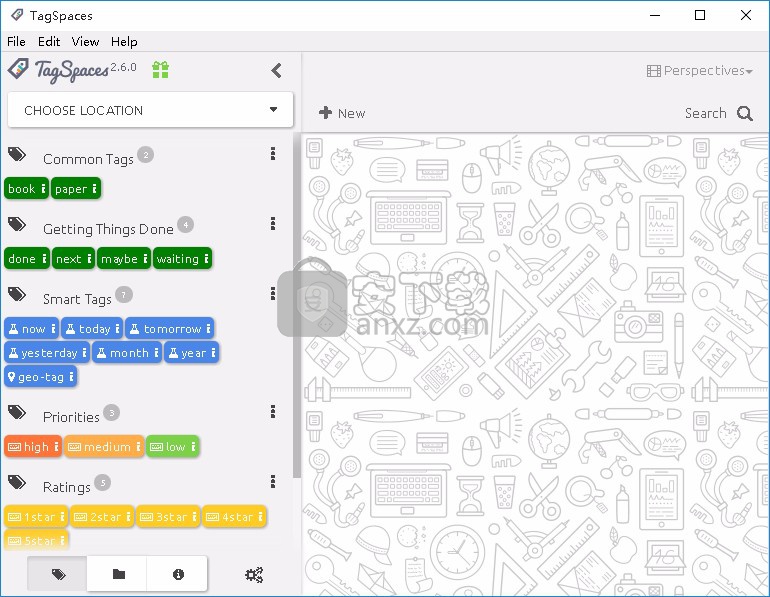Switch to the tag library tab icon
This screenshot has height=597, width=770.
point(58,574)
